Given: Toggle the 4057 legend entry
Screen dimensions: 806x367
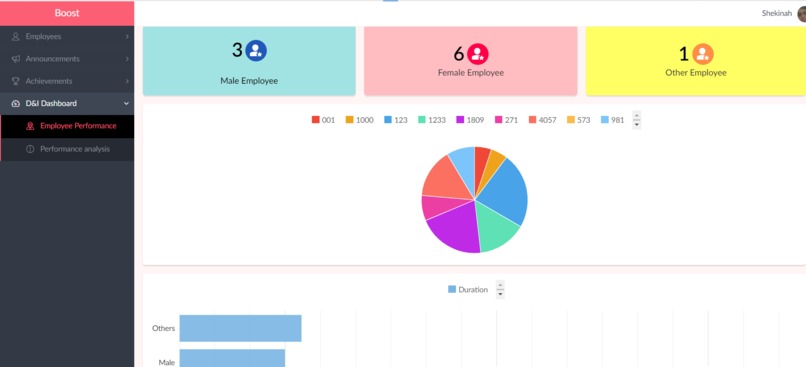Looking at the screenshot, I should pyautogui.click(x=542, y=120).
